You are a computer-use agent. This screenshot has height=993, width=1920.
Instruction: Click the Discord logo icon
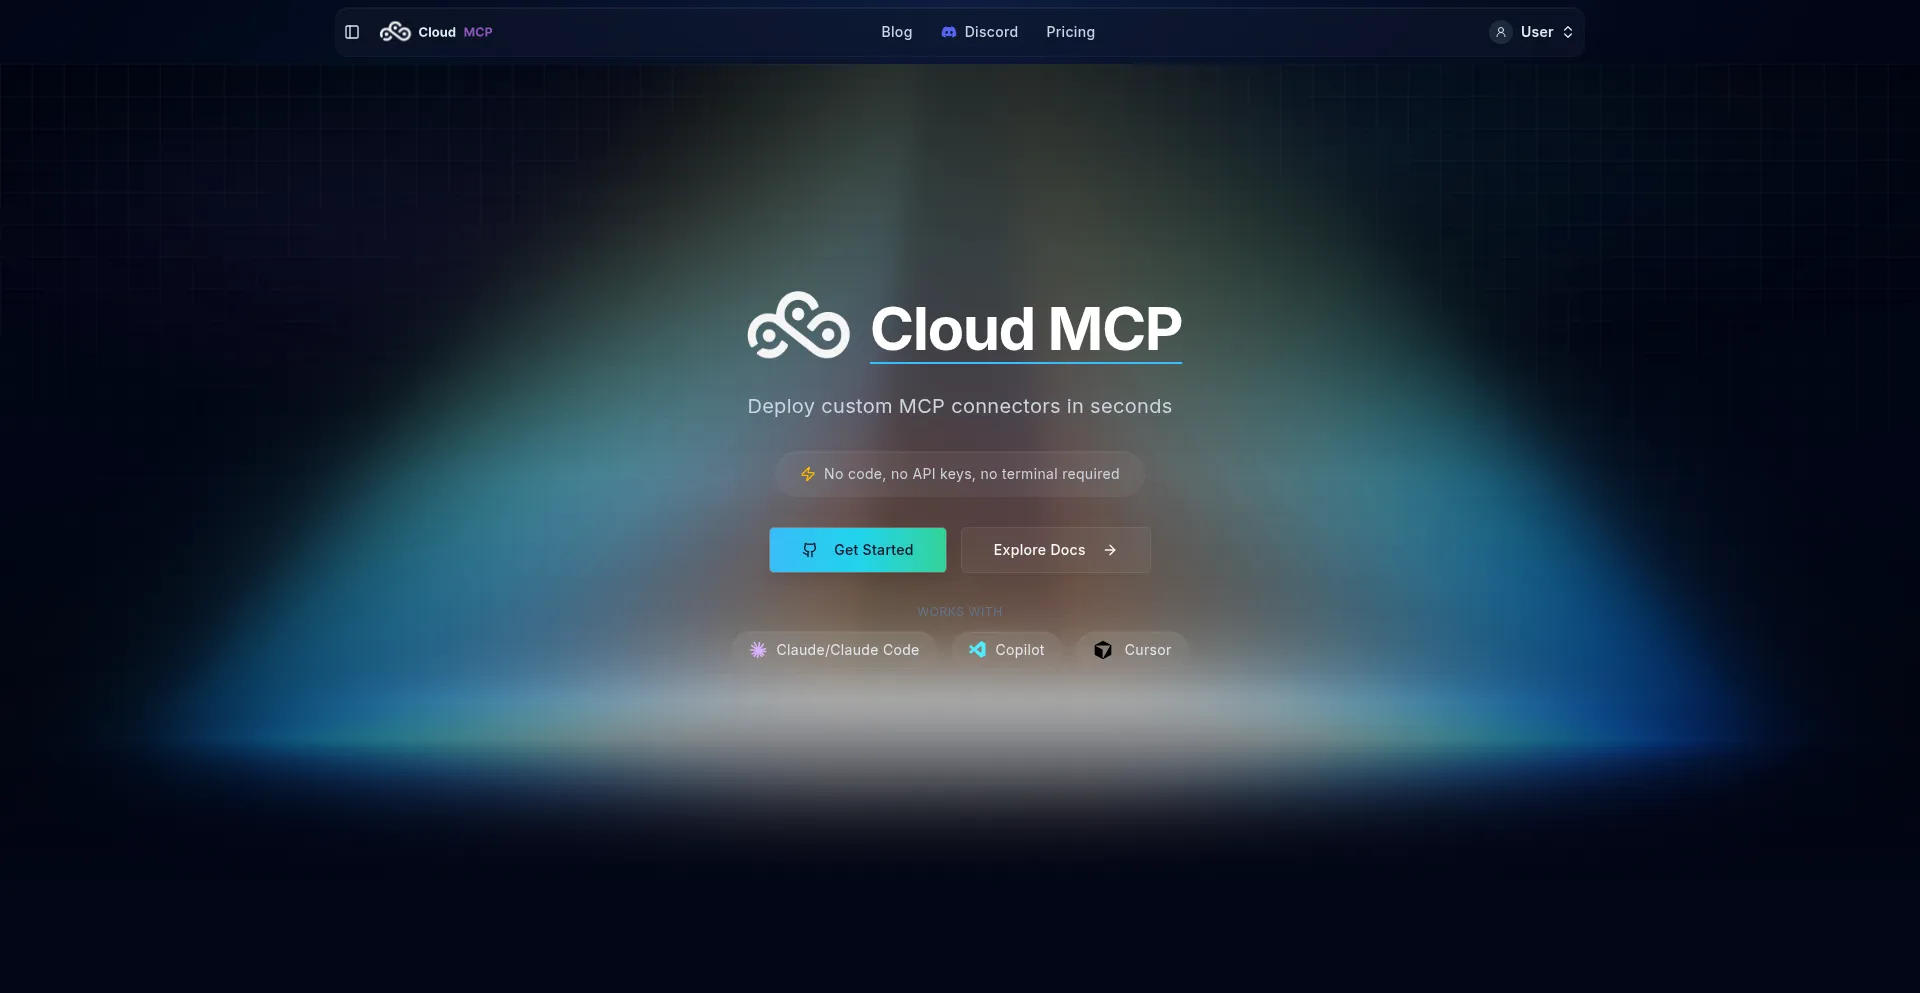point(949,32)
